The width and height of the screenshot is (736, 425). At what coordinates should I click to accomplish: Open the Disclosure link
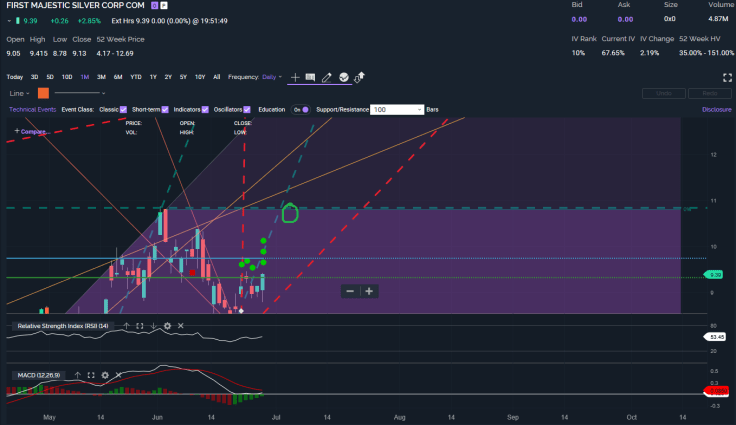tap(716, 109)
